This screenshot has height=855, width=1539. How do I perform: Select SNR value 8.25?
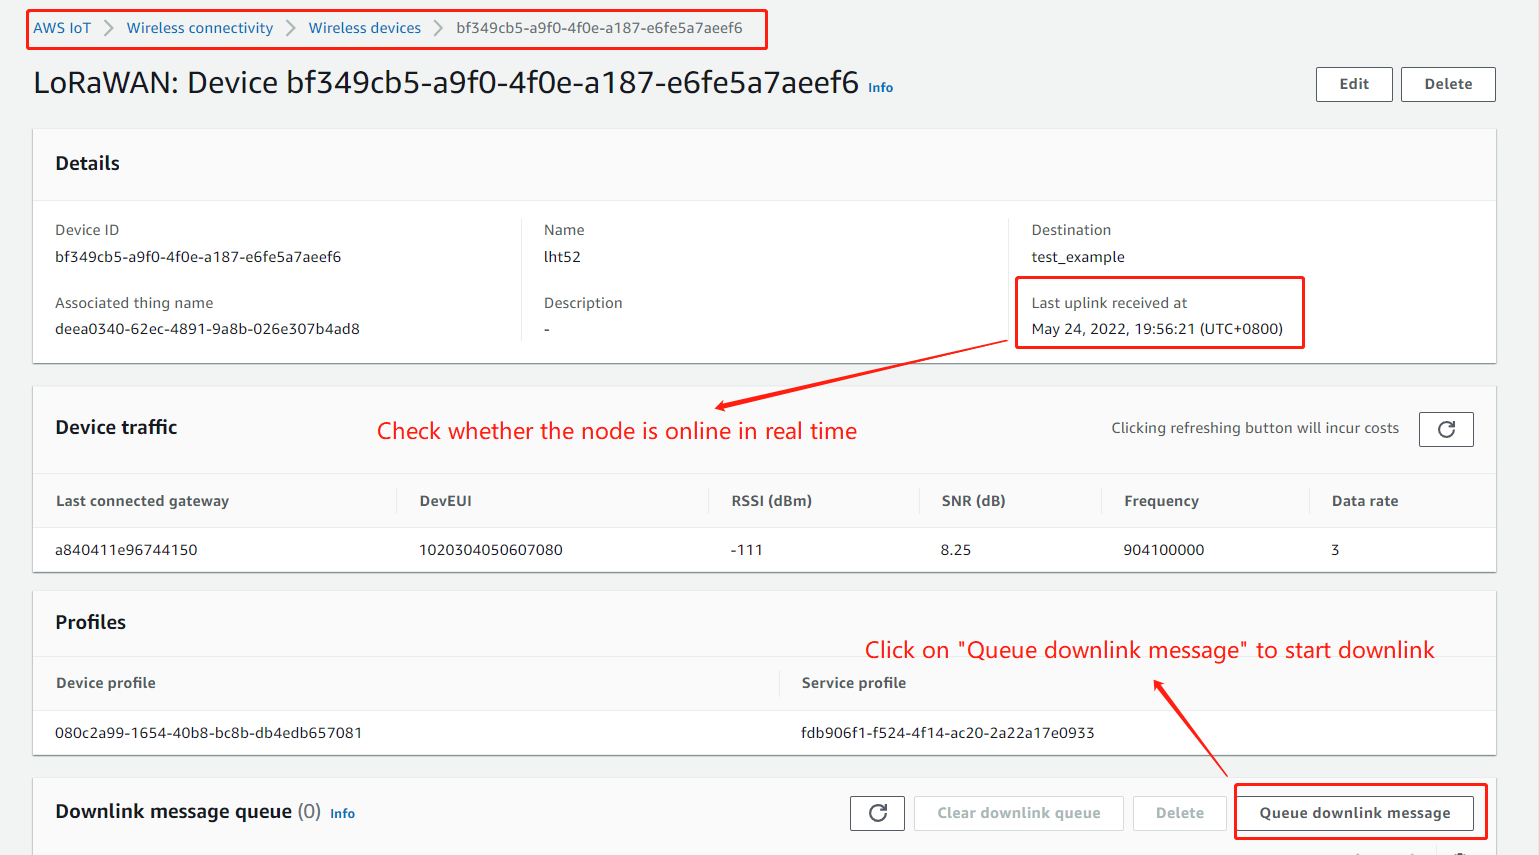956,550
